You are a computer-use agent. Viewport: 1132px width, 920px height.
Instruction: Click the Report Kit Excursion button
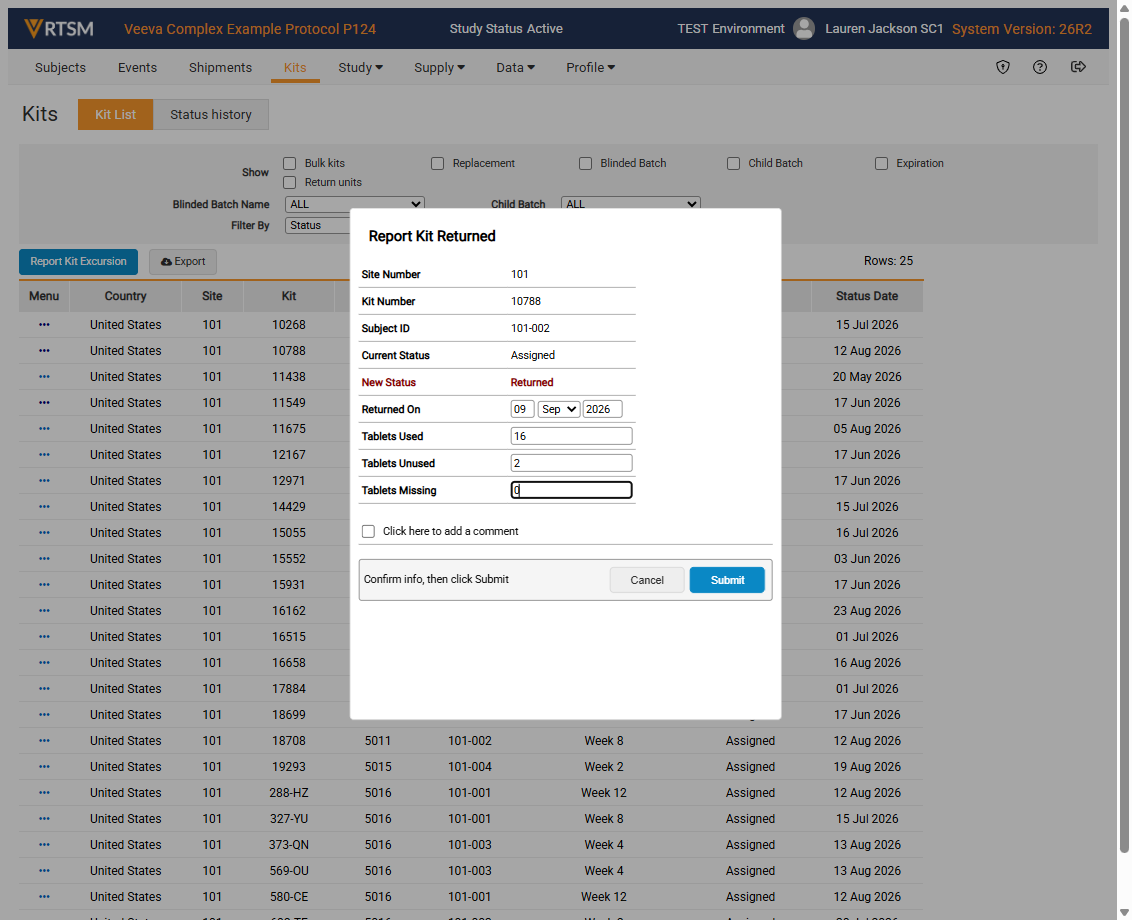78,261
